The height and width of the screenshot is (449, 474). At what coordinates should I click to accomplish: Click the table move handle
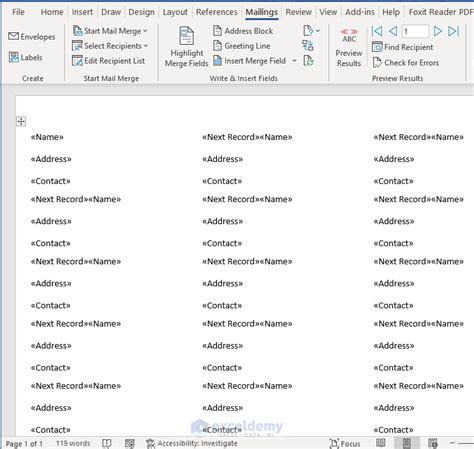(21, 121)
